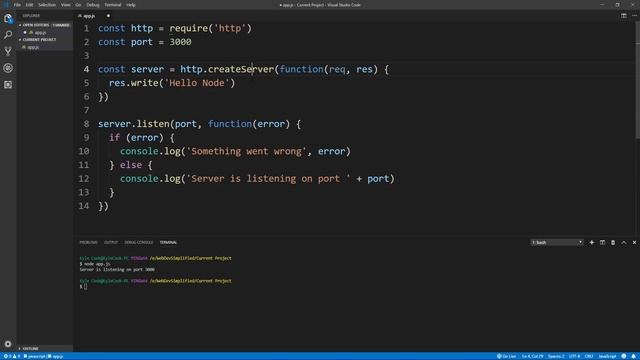The height and width of the screenshot is (360, 640).
Task: Click createServer on line 4
Action: 241,69
